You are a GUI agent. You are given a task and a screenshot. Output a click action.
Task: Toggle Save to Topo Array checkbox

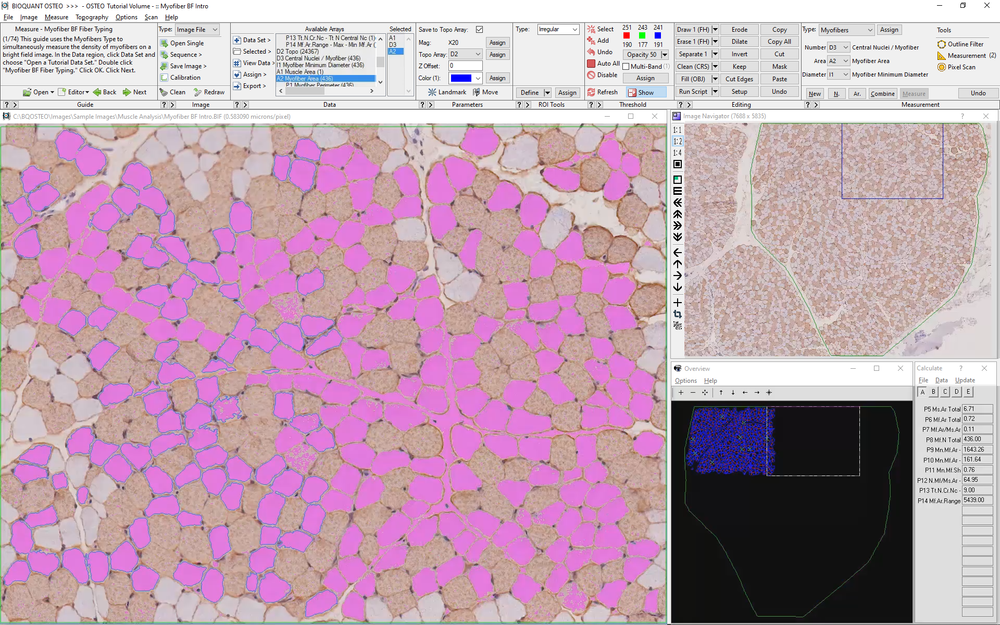pyautogui.click(x=480, y=29)
